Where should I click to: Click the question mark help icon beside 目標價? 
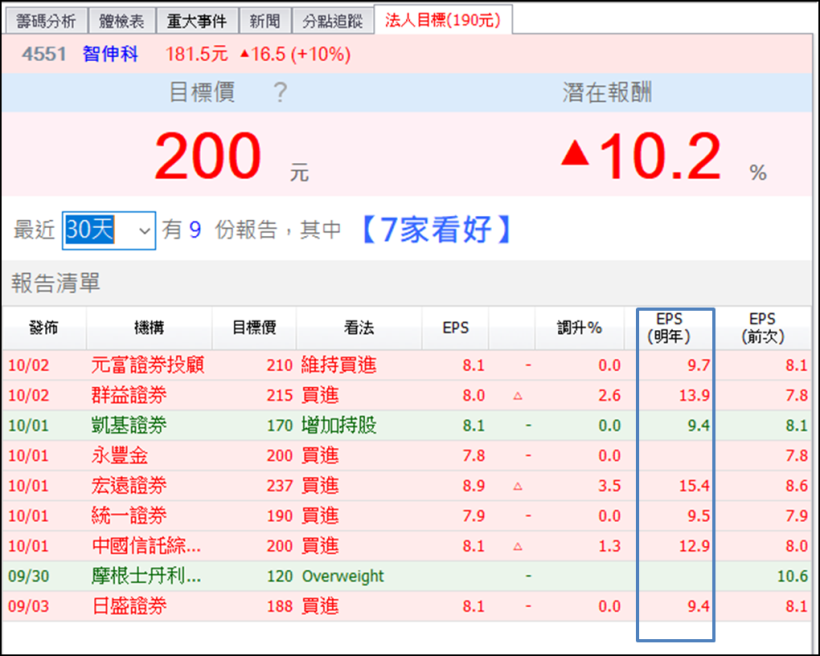click(280, 93)
